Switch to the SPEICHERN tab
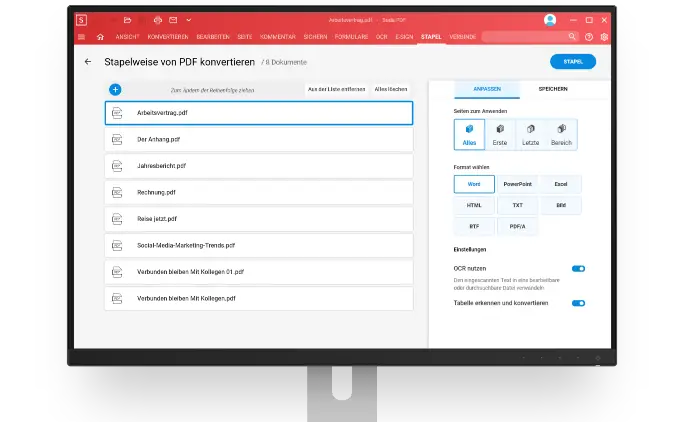The width and height of the screenshot is (684, 422). 553,89
